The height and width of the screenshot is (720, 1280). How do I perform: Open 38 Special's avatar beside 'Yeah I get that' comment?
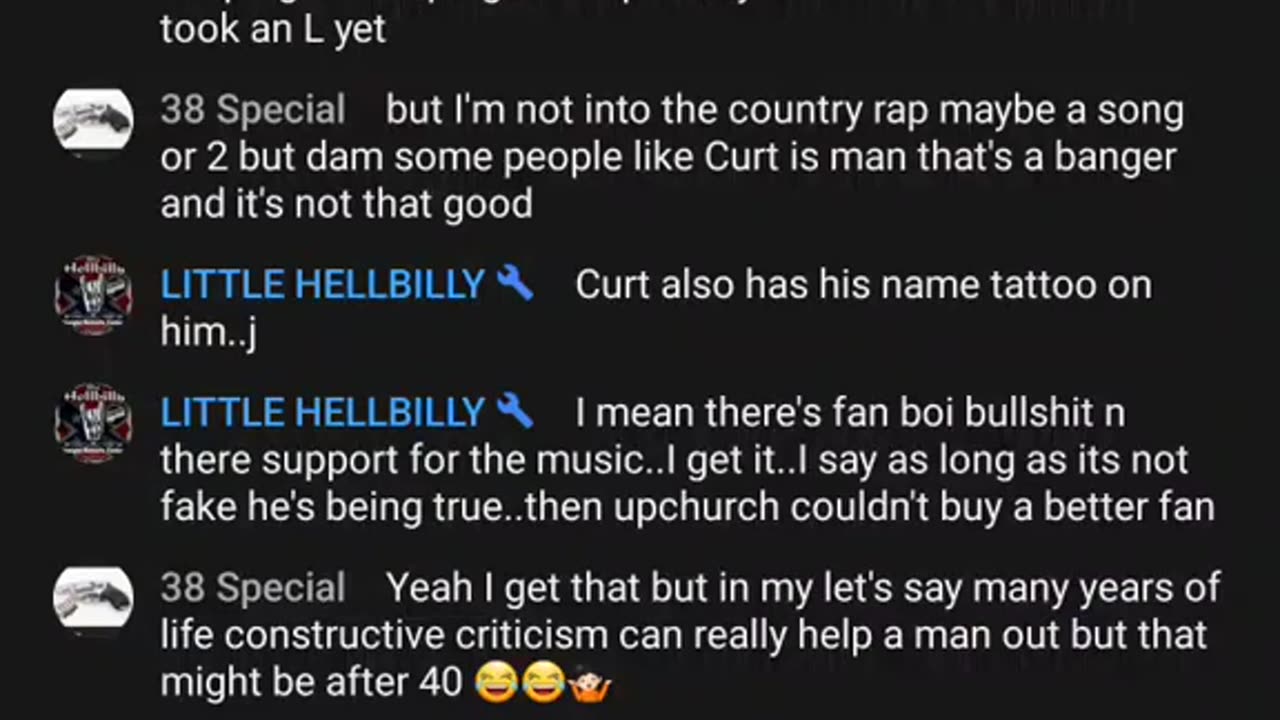click(x=93, y=598)
